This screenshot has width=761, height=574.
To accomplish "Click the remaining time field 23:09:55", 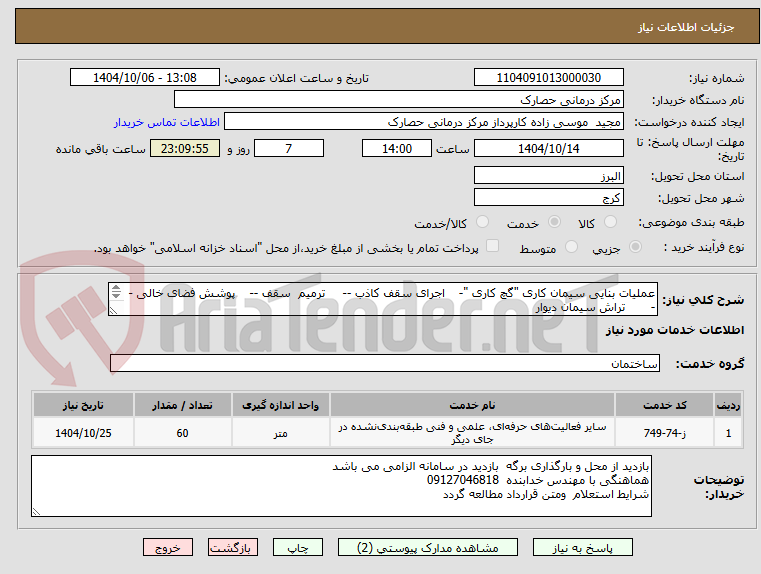I will 185,148.
